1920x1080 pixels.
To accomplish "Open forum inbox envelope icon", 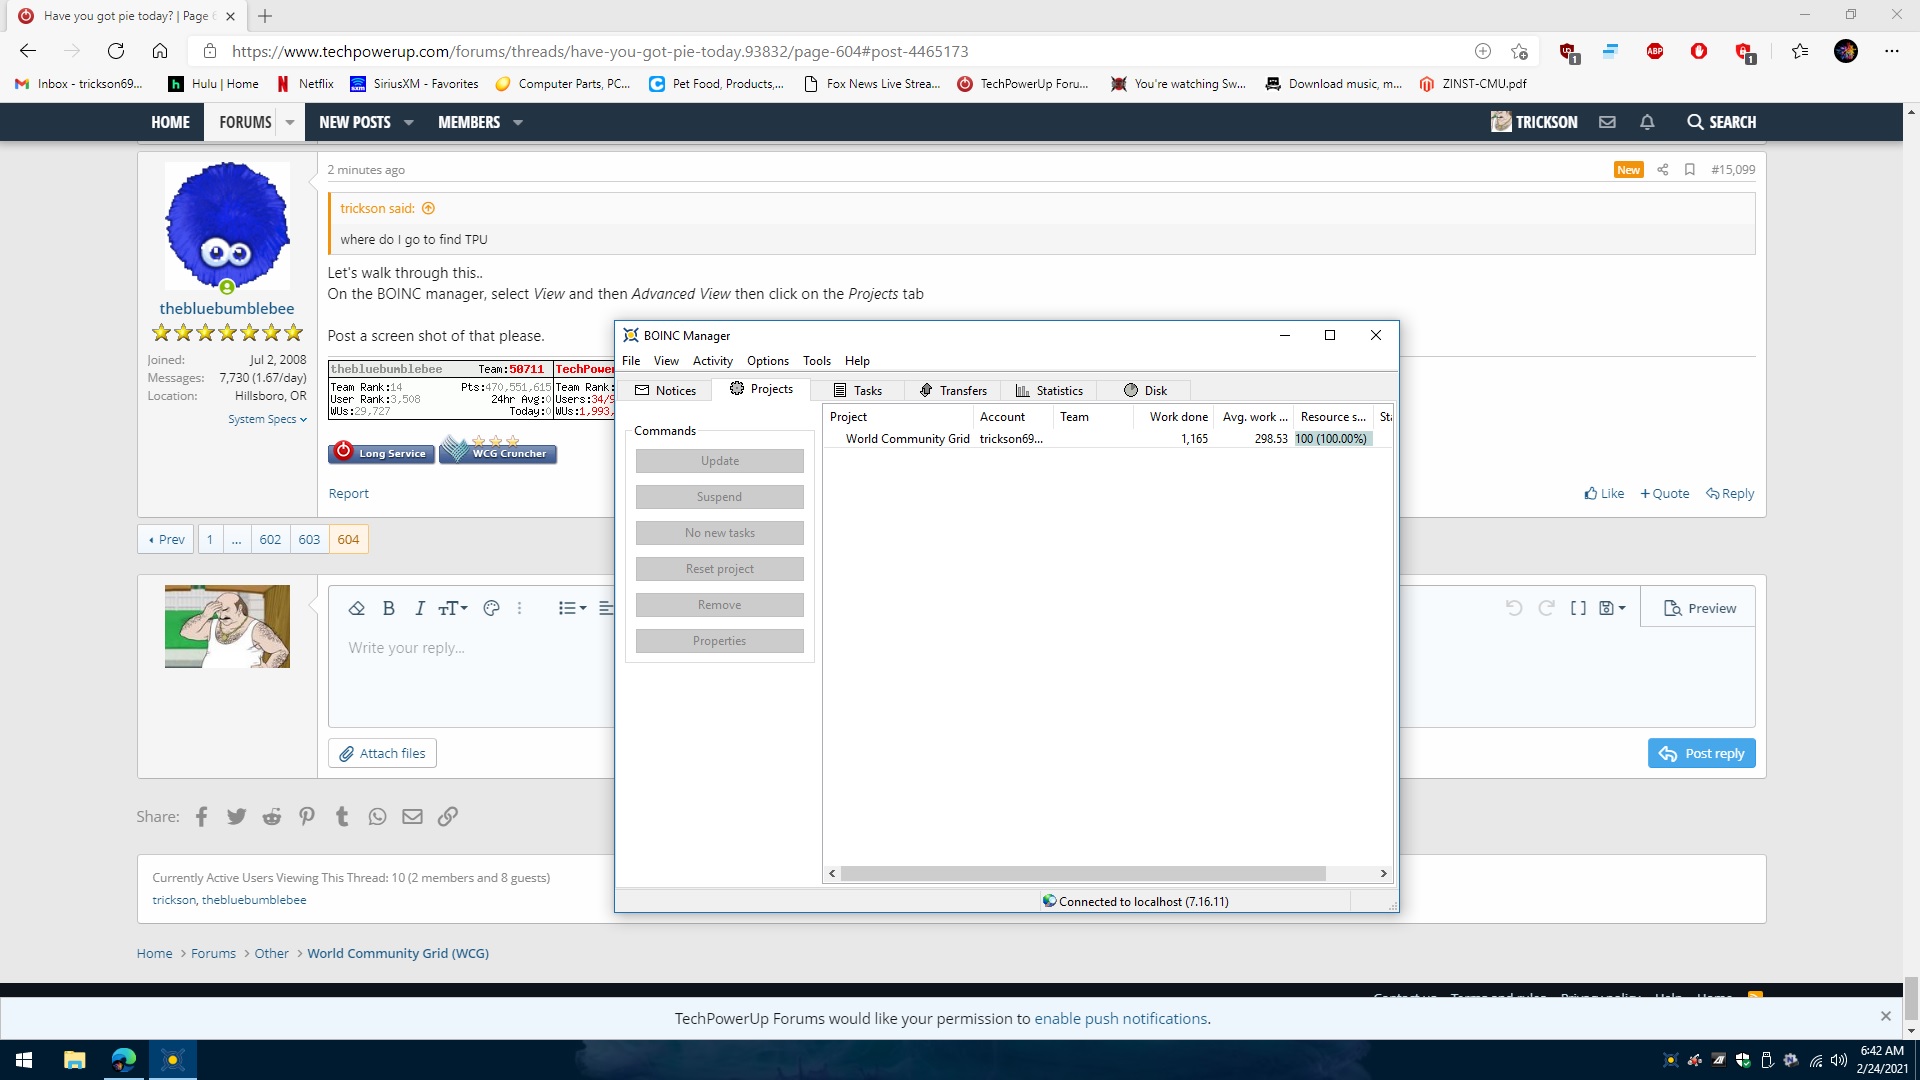I will coord(1607,122).
